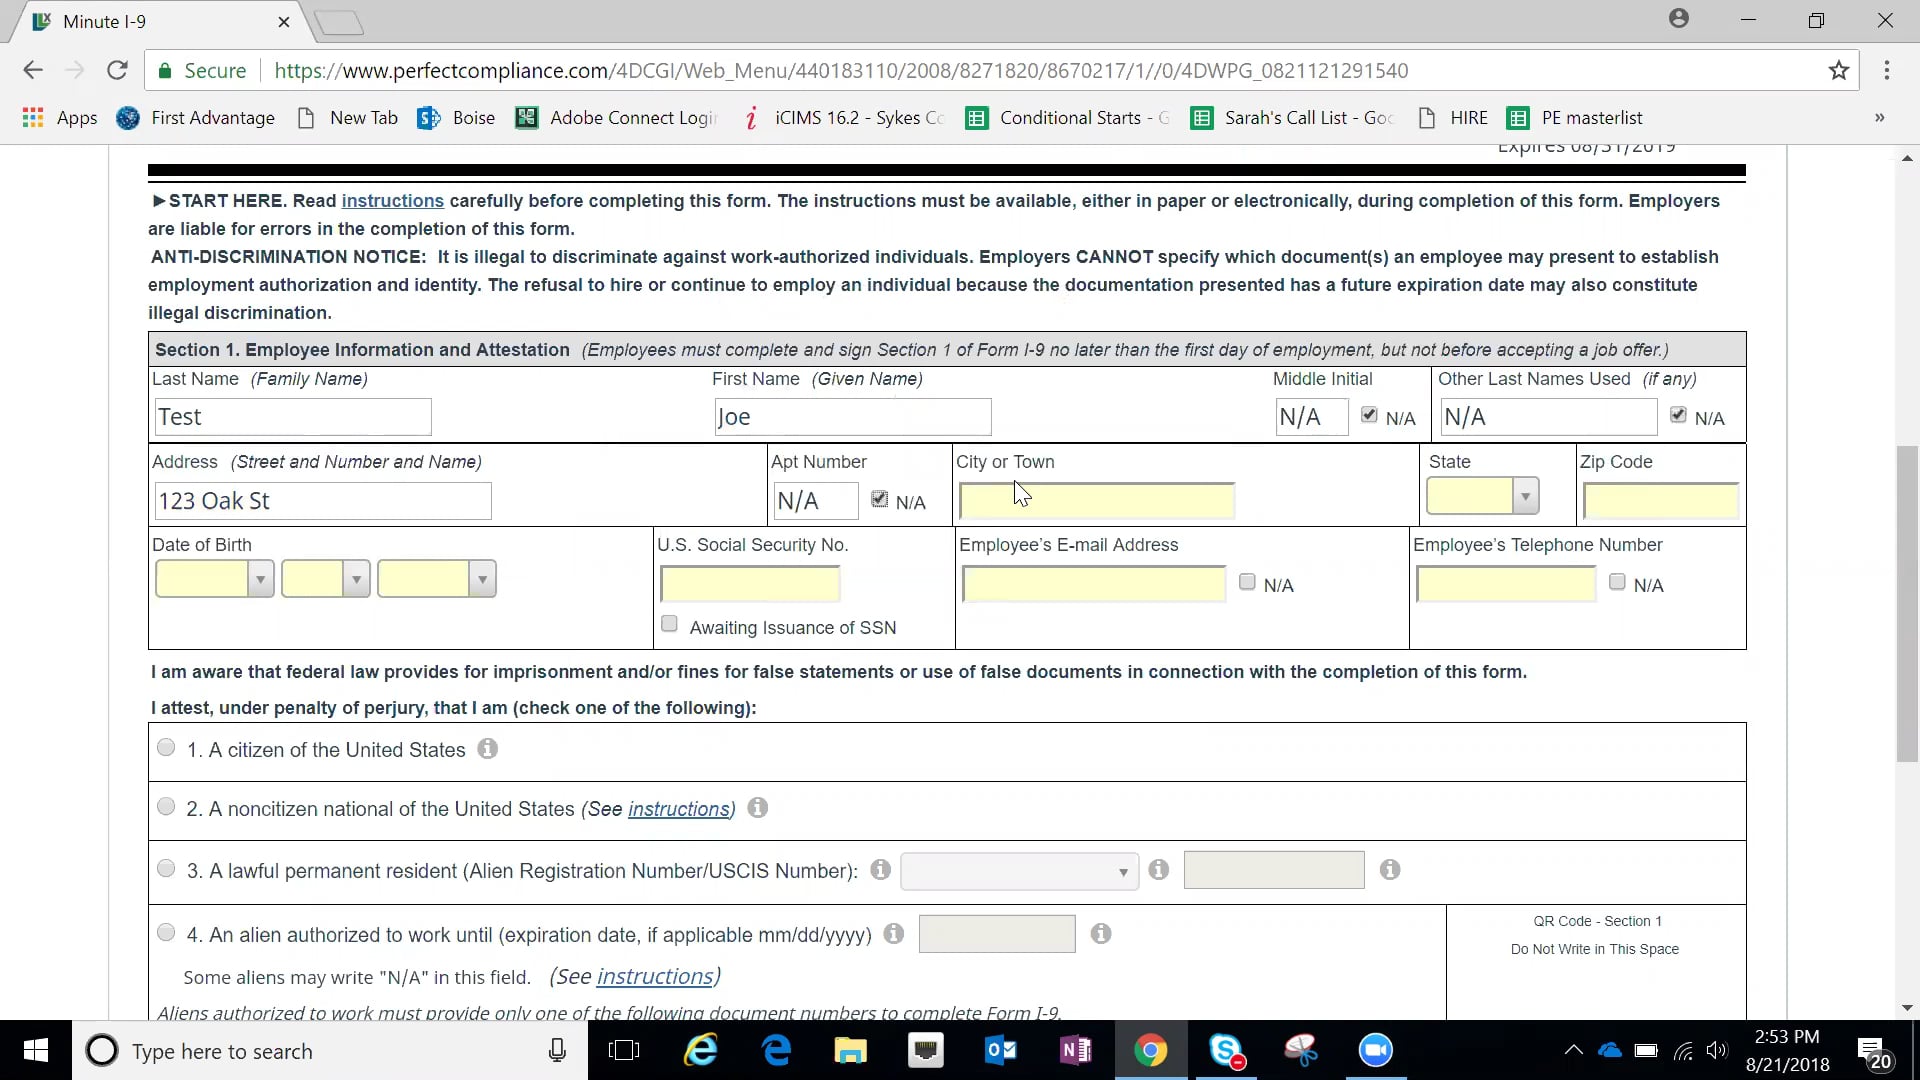
Task: Check Awaiting Issuance of SSN box
Action: point(670,624)
